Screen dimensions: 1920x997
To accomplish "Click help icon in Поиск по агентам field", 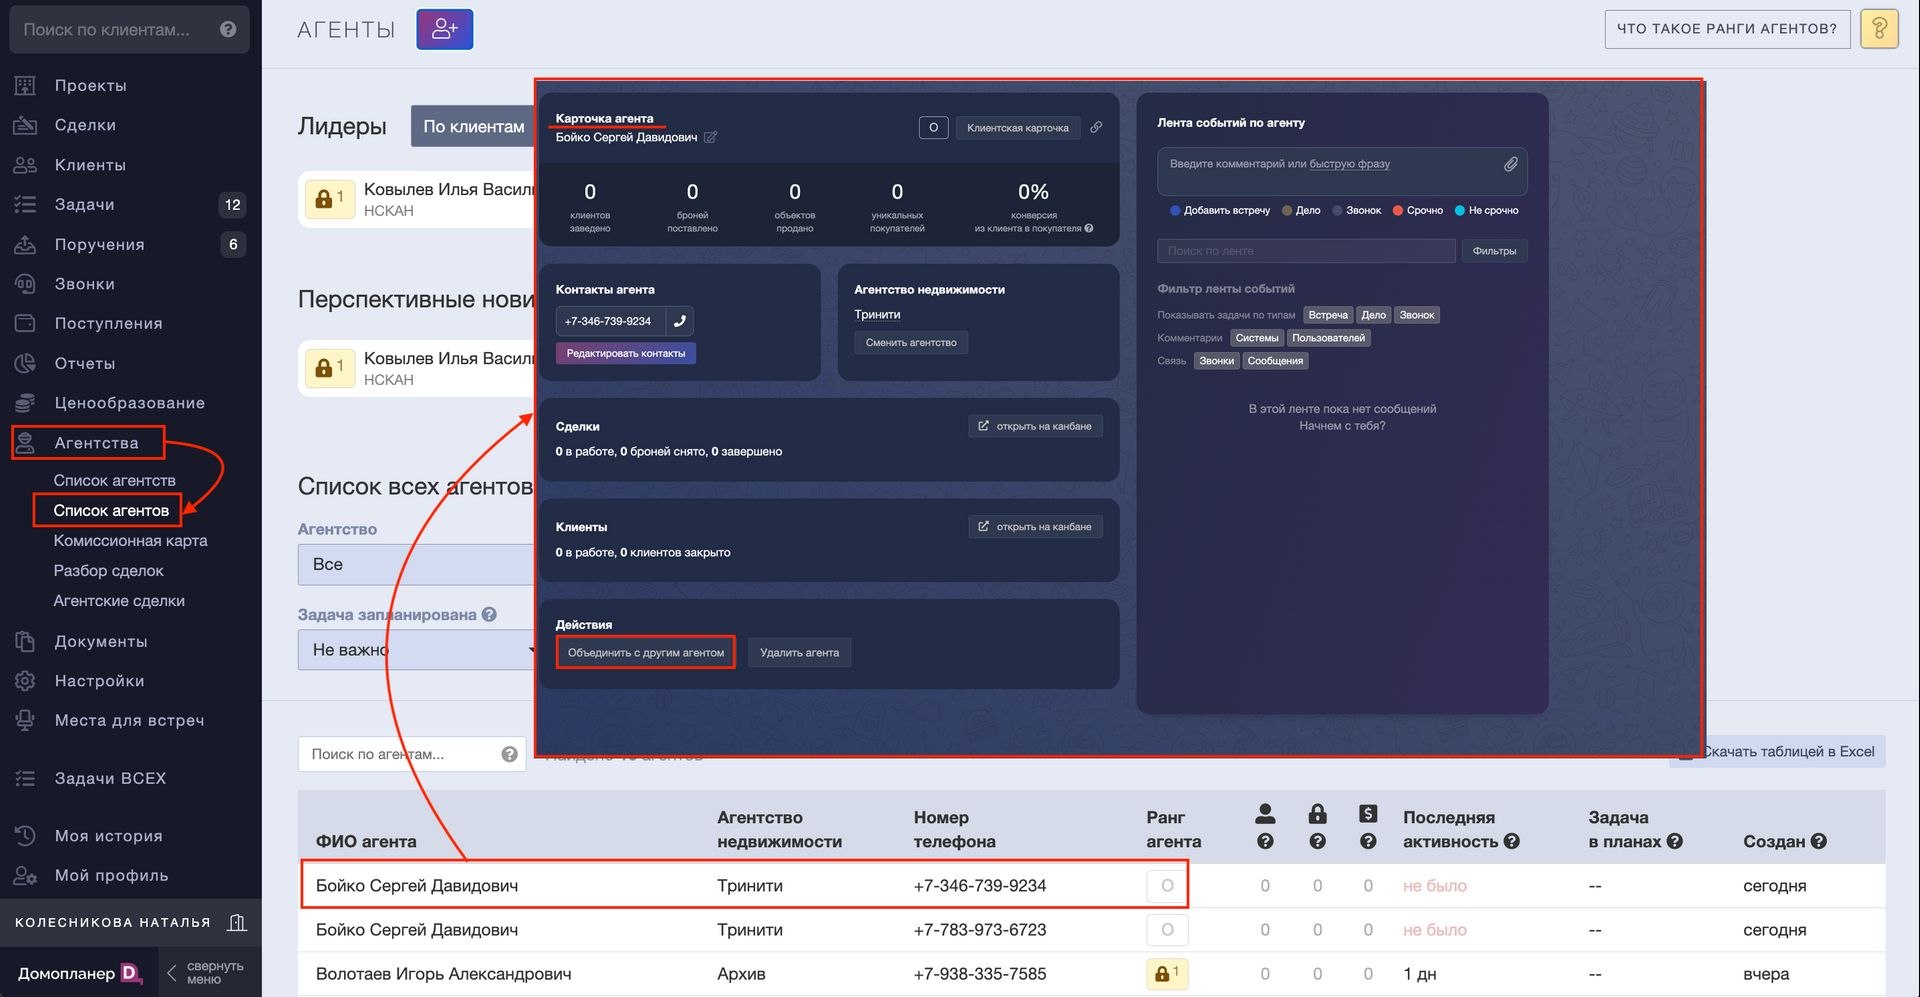I will tap(509, 754).
